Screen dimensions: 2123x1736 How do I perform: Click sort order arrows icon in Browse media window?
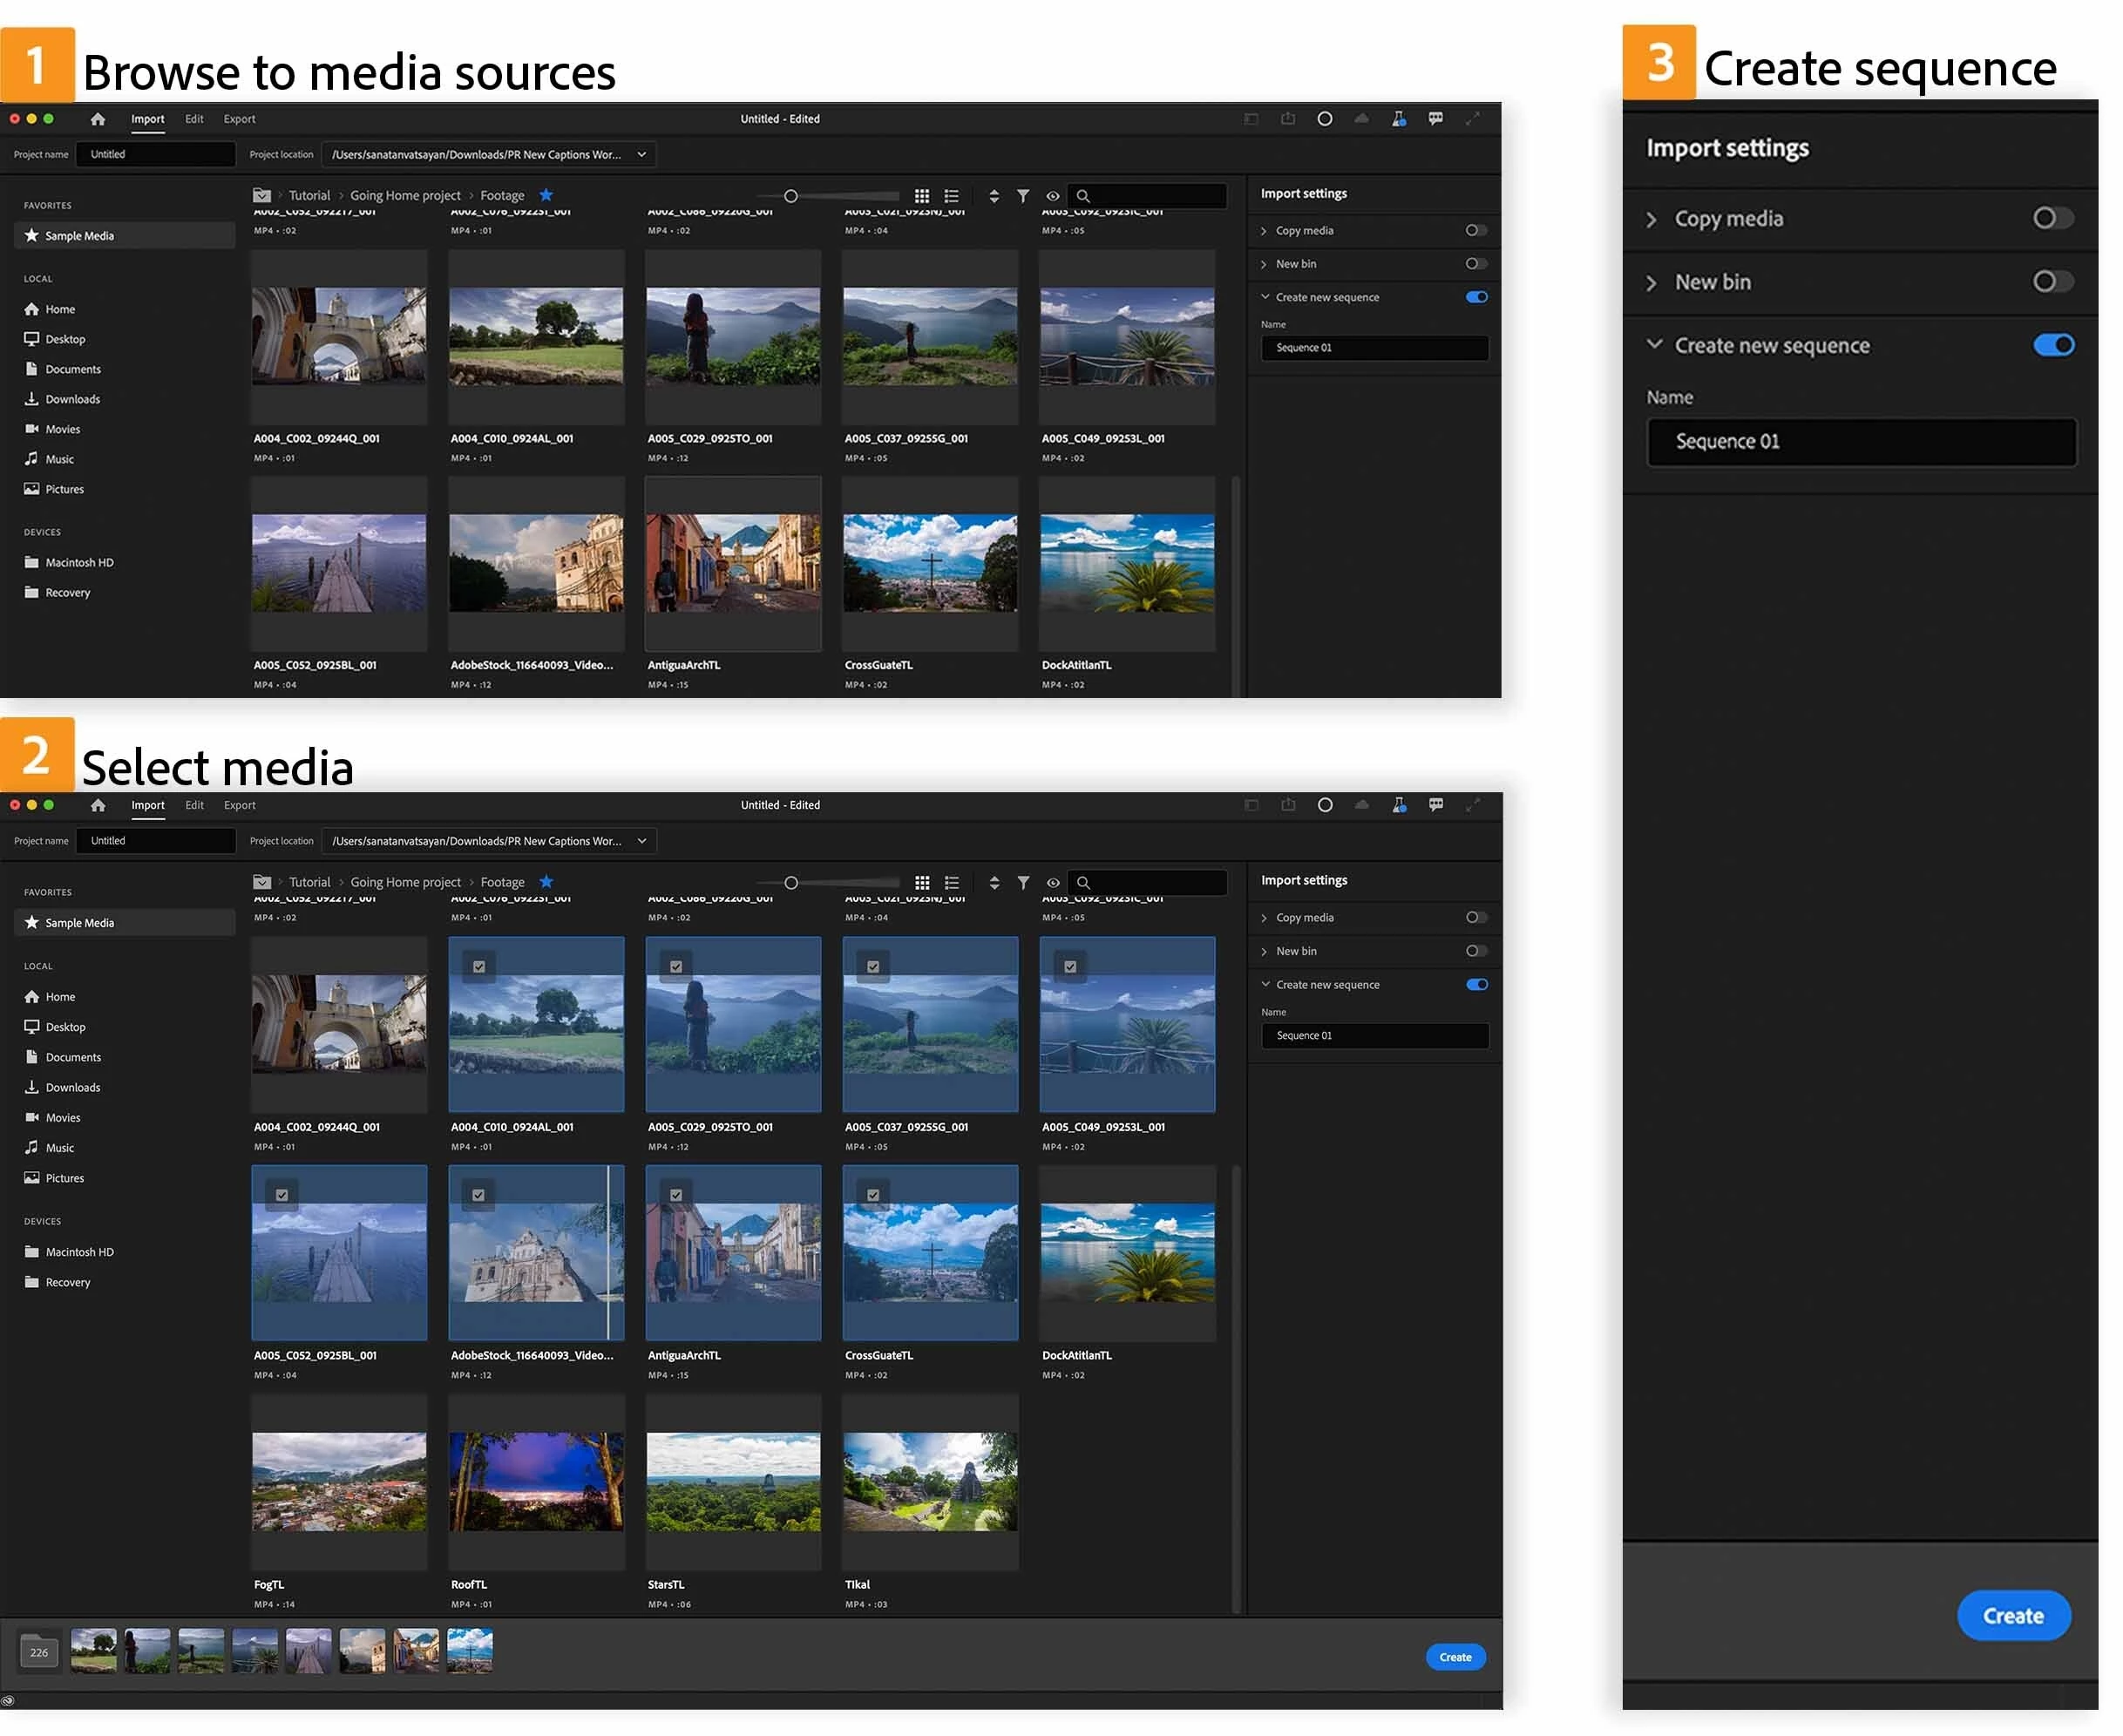click(x=994, y=196)
